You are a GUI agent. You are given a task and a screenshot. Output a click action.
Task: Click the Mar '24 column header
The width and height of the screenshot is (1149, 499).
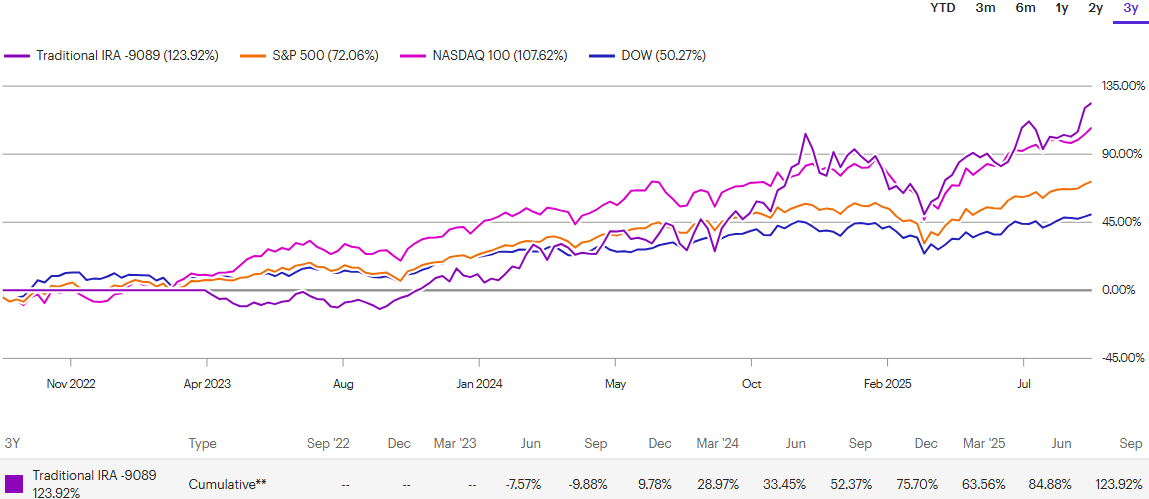point(717,443)
